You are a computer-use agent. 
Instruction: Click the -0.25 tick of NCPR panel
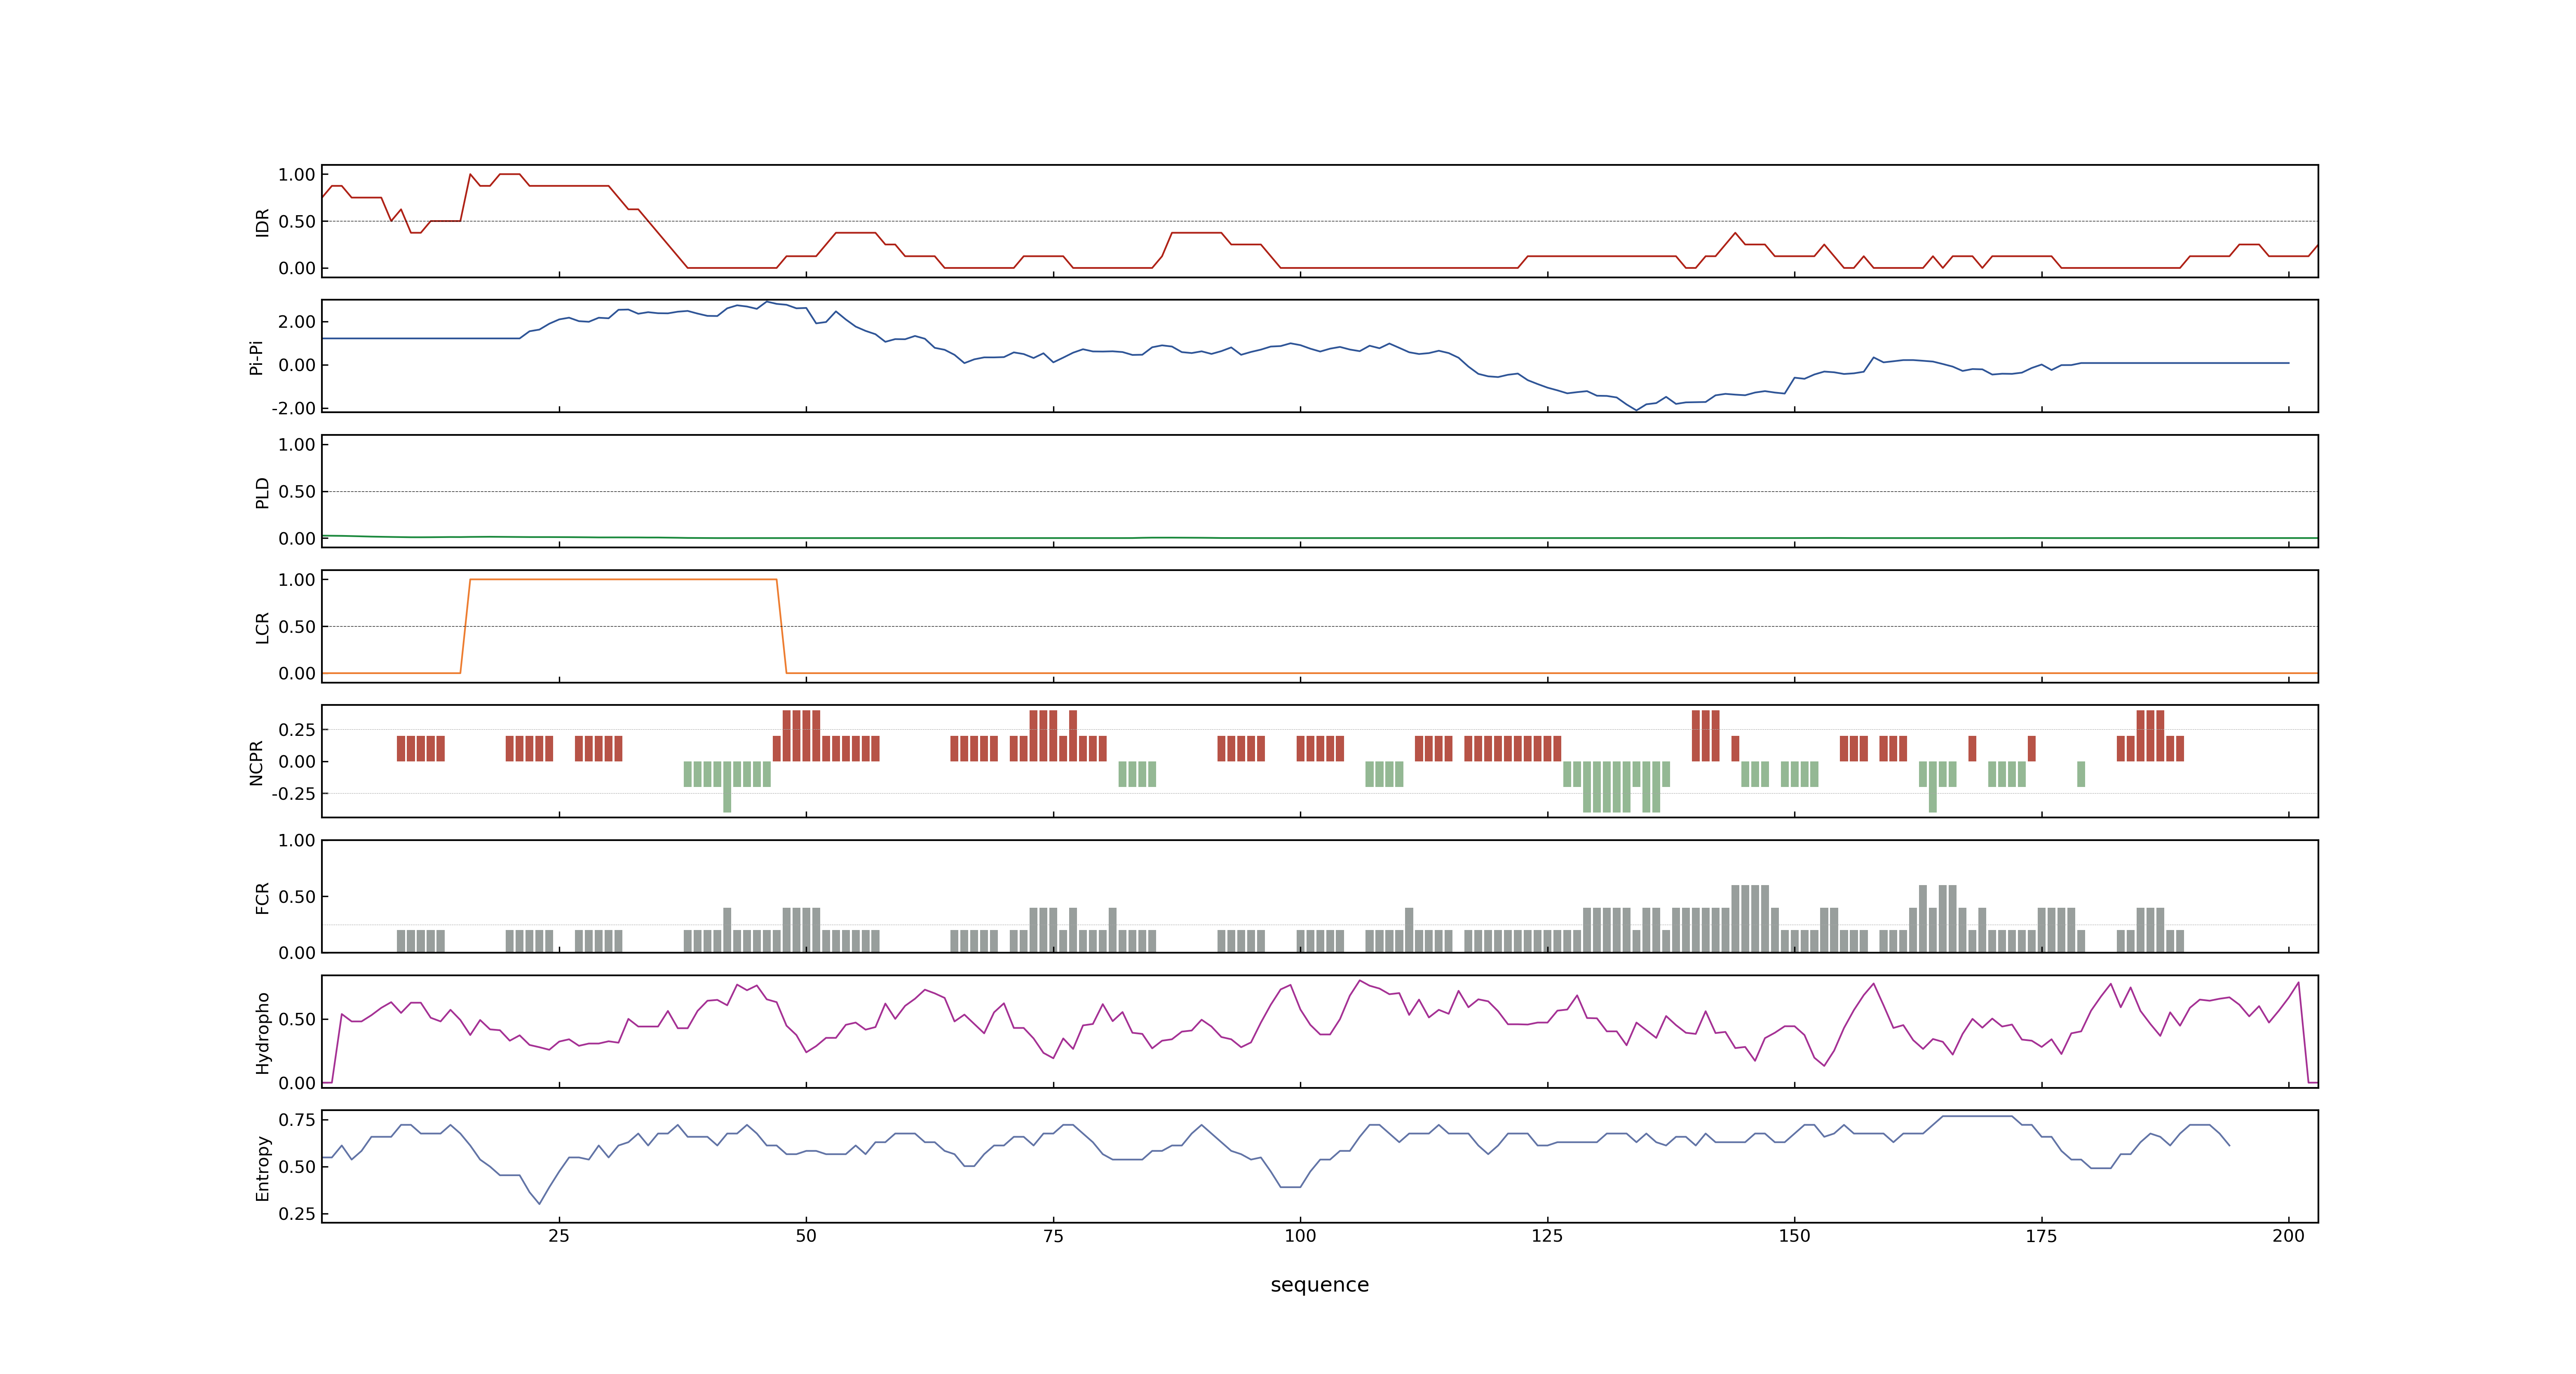point(293,794)
